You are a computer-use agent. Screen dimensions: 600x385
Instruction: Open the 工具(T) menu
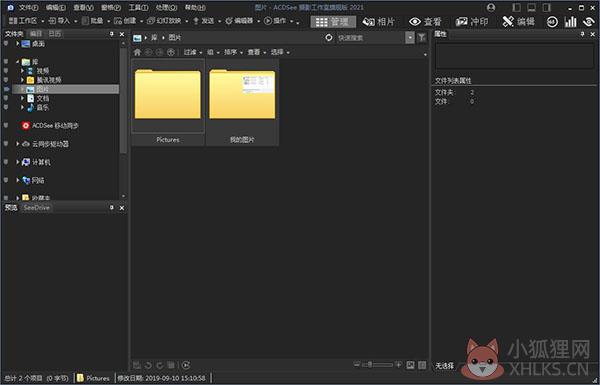click(138, 8)
